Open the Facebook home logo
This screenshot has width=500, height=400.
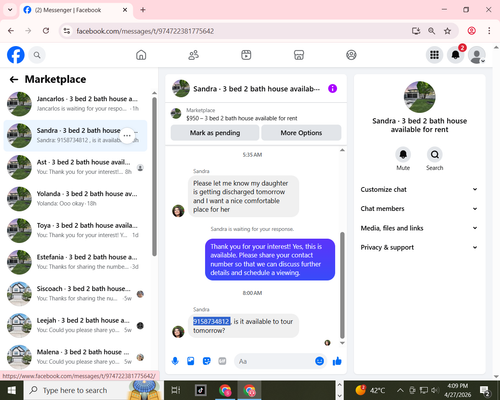point(16,55)
